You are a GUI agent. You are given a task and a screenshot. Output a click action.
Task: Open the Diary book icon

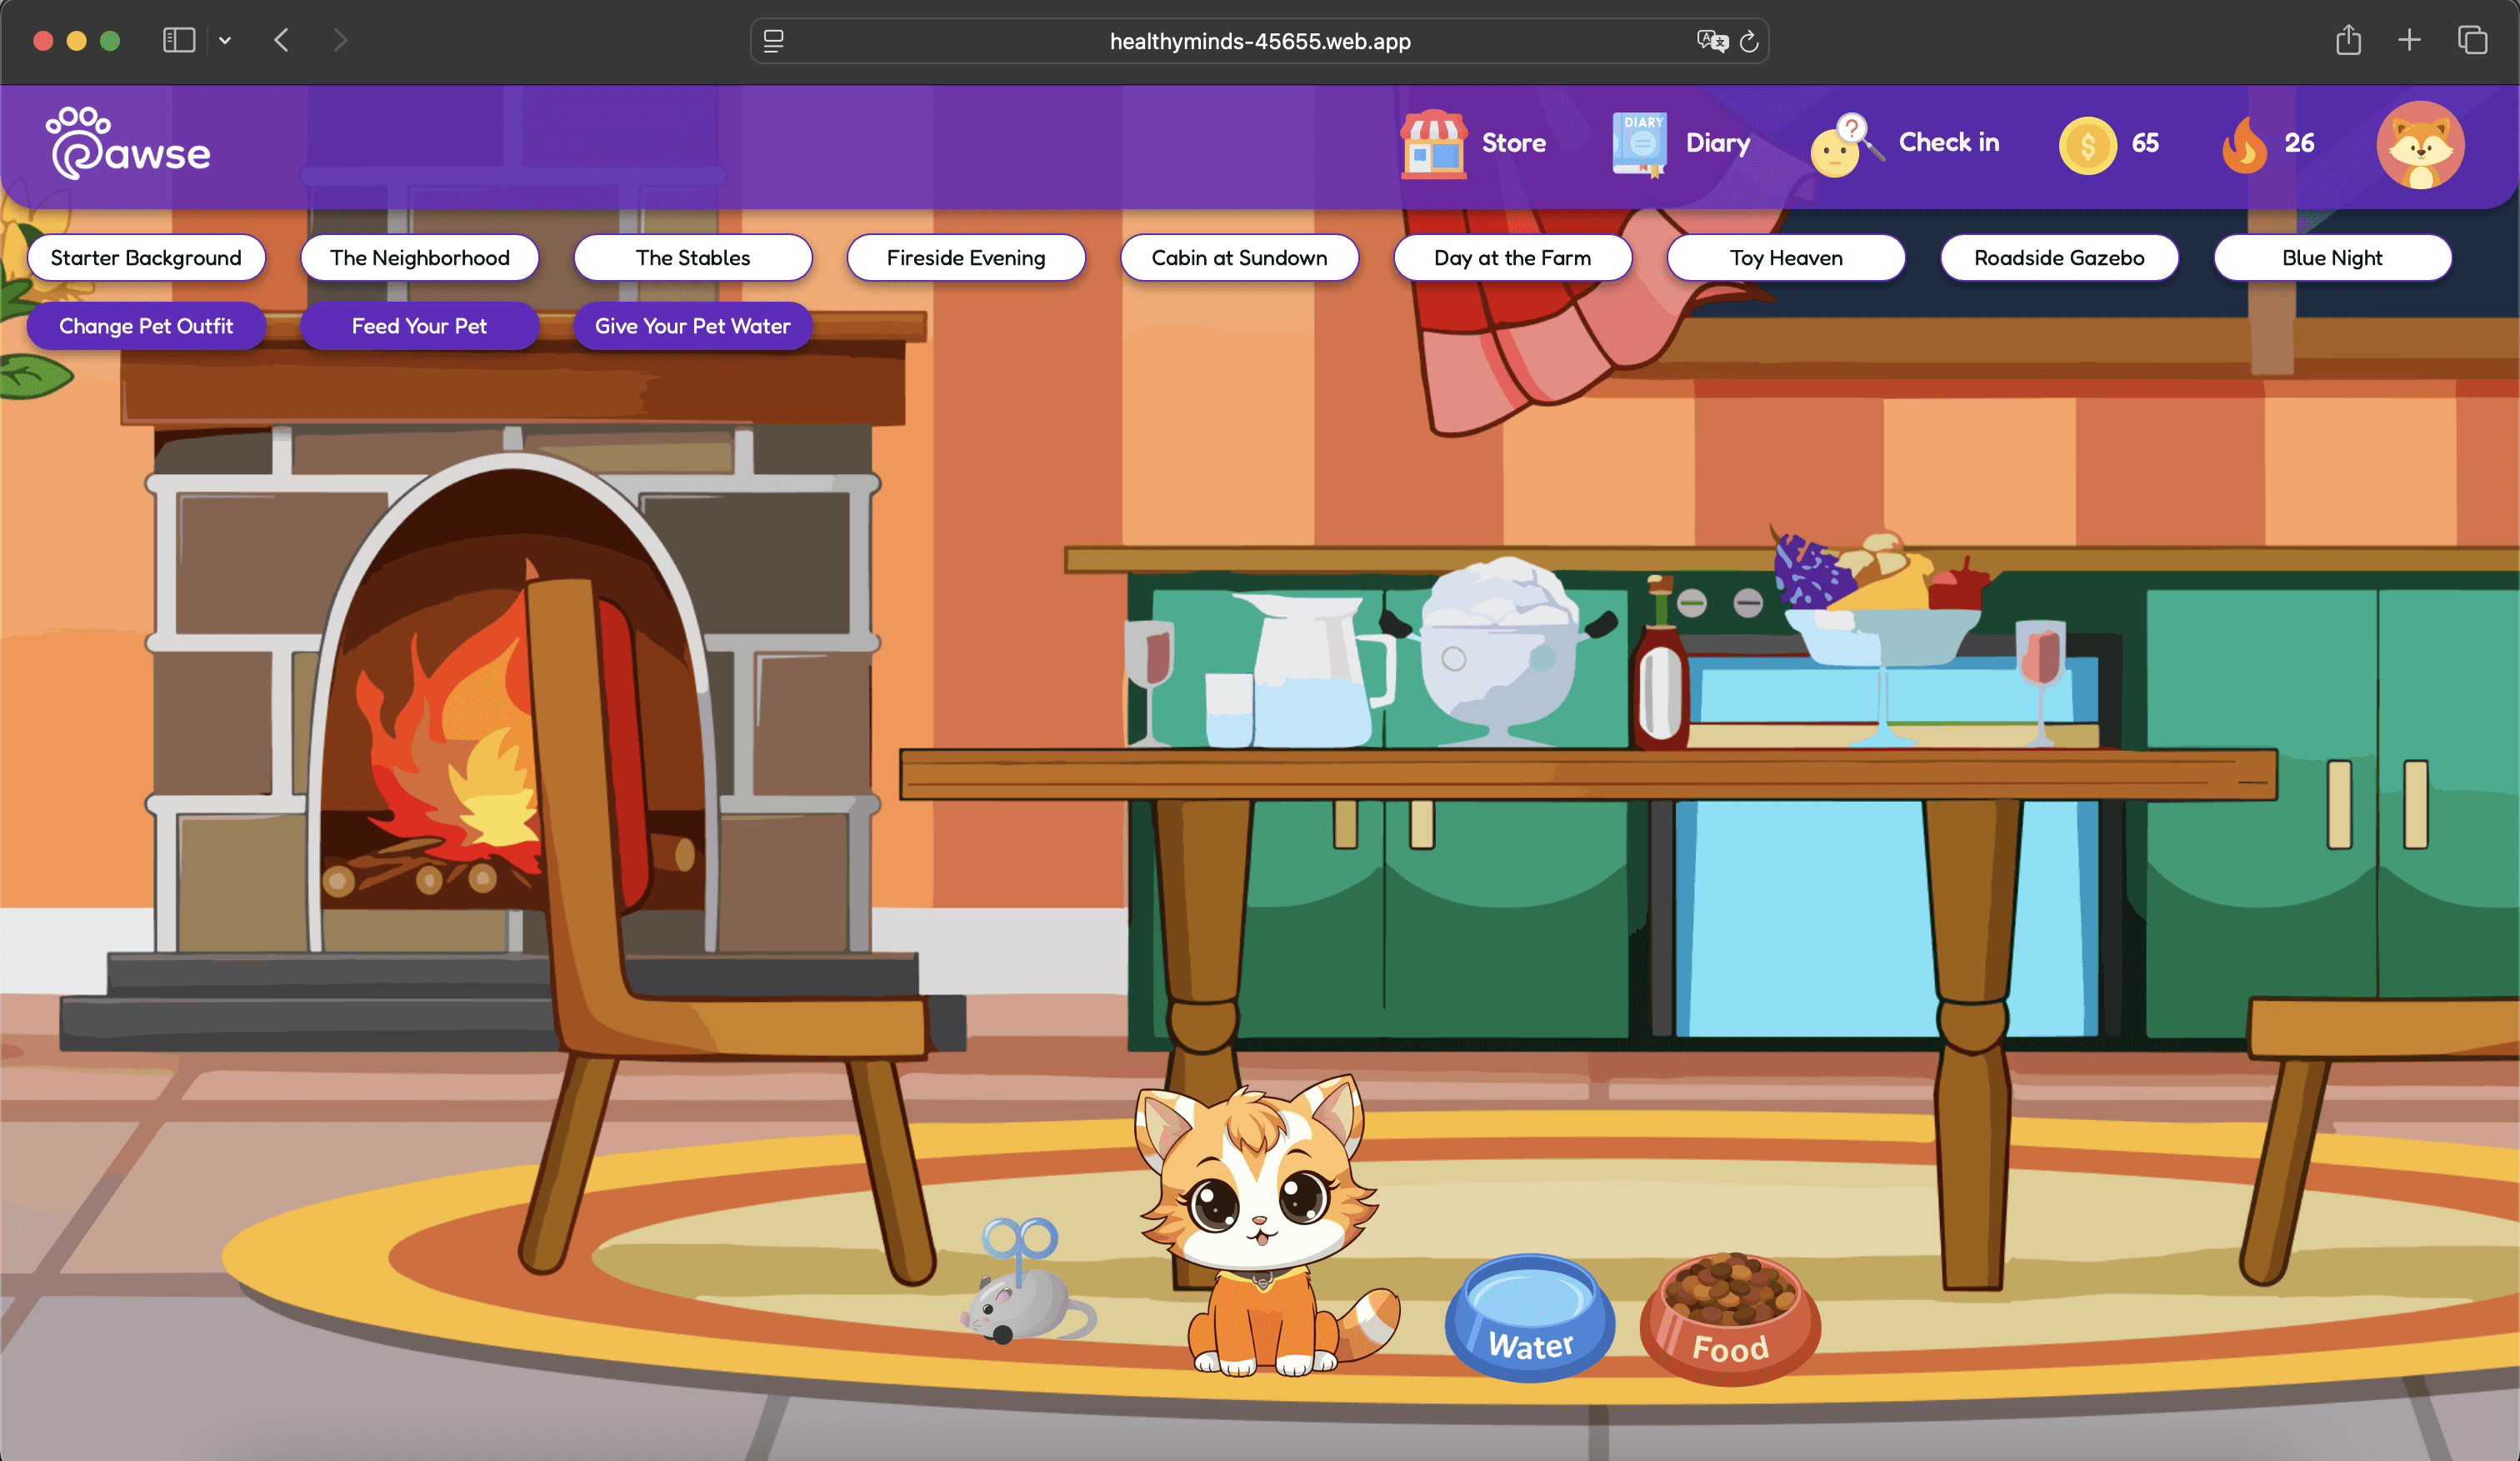(1639, 144)
